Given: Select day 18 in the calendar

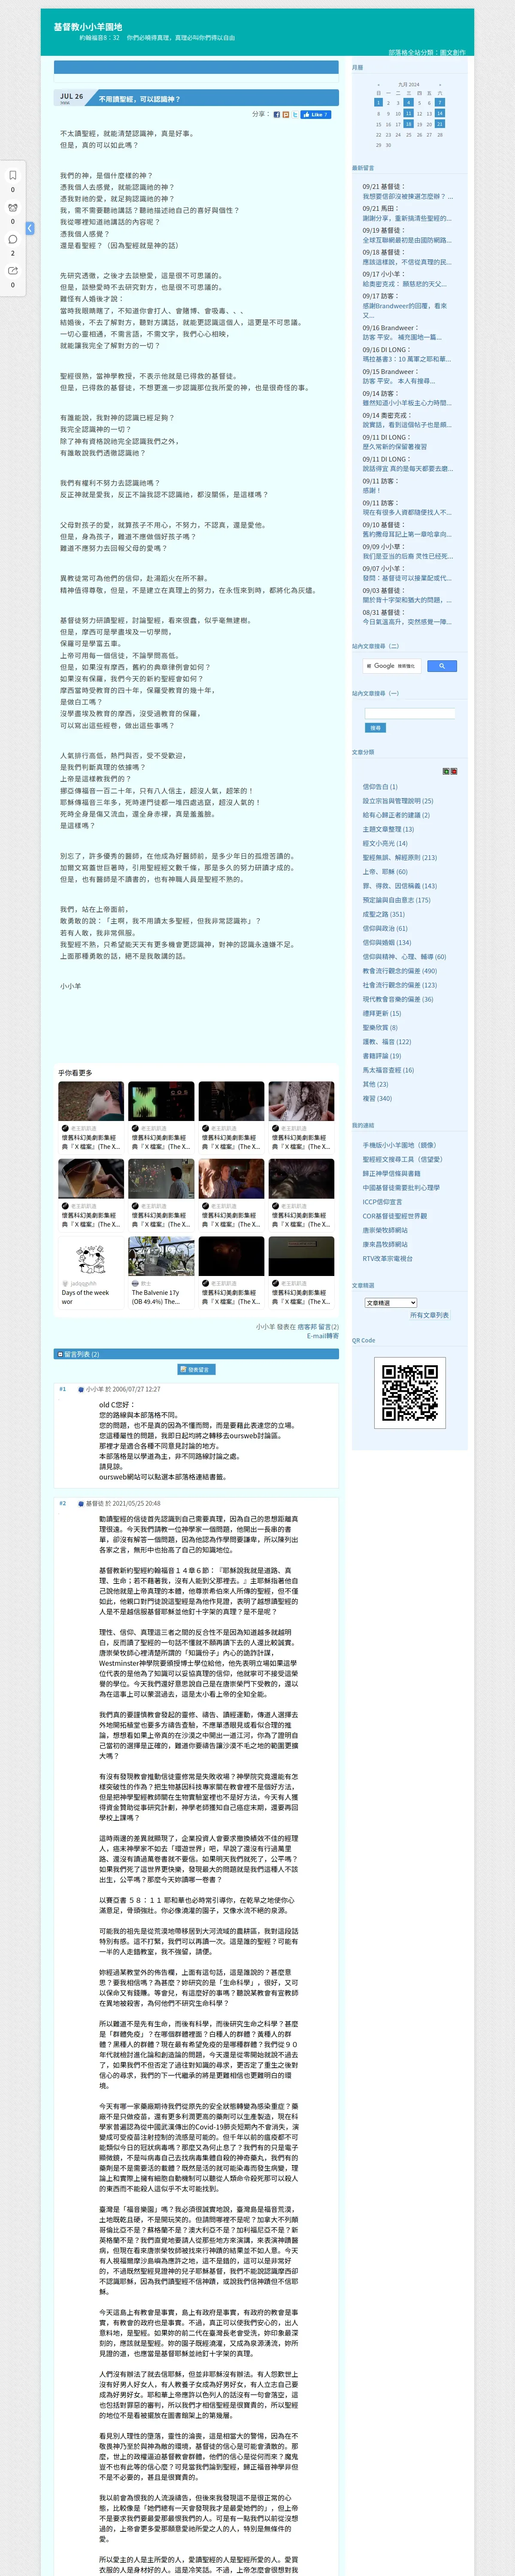Looking at the screenshot, I should coord(408,124).
